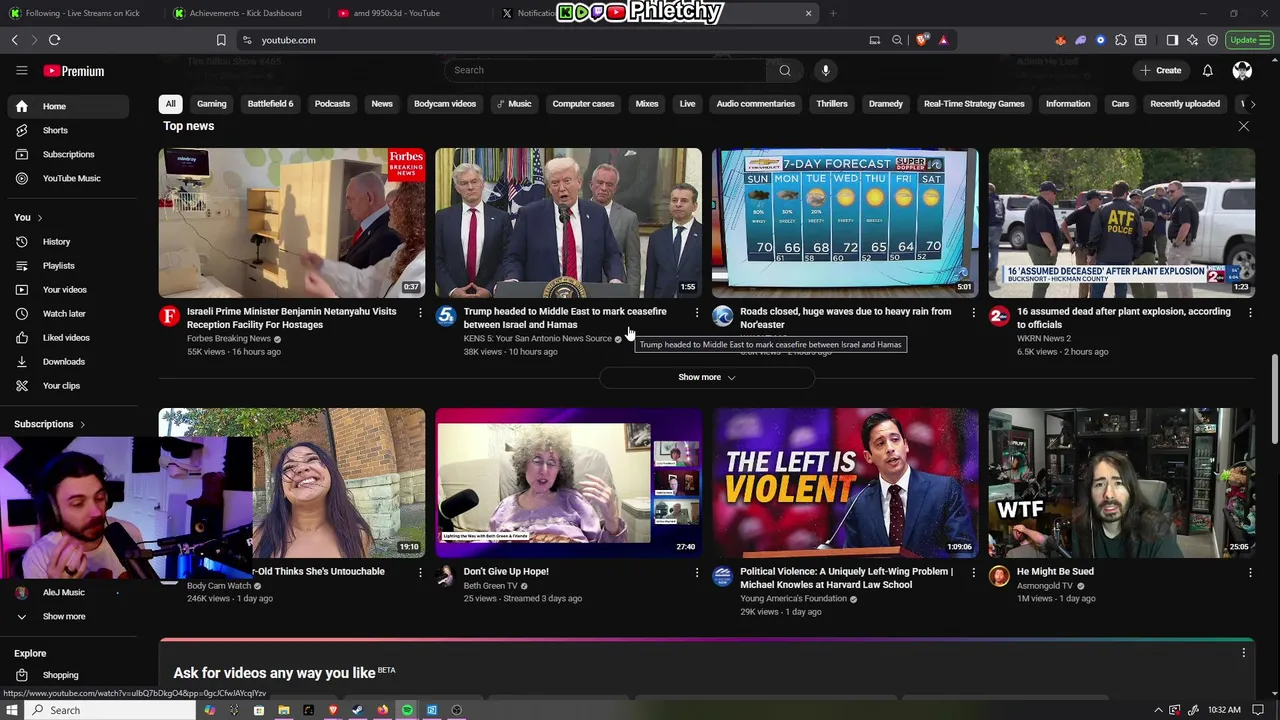Open Steam from the taskbar
The height and width of the screenshot is (720, 1280).
coord(358,710)
